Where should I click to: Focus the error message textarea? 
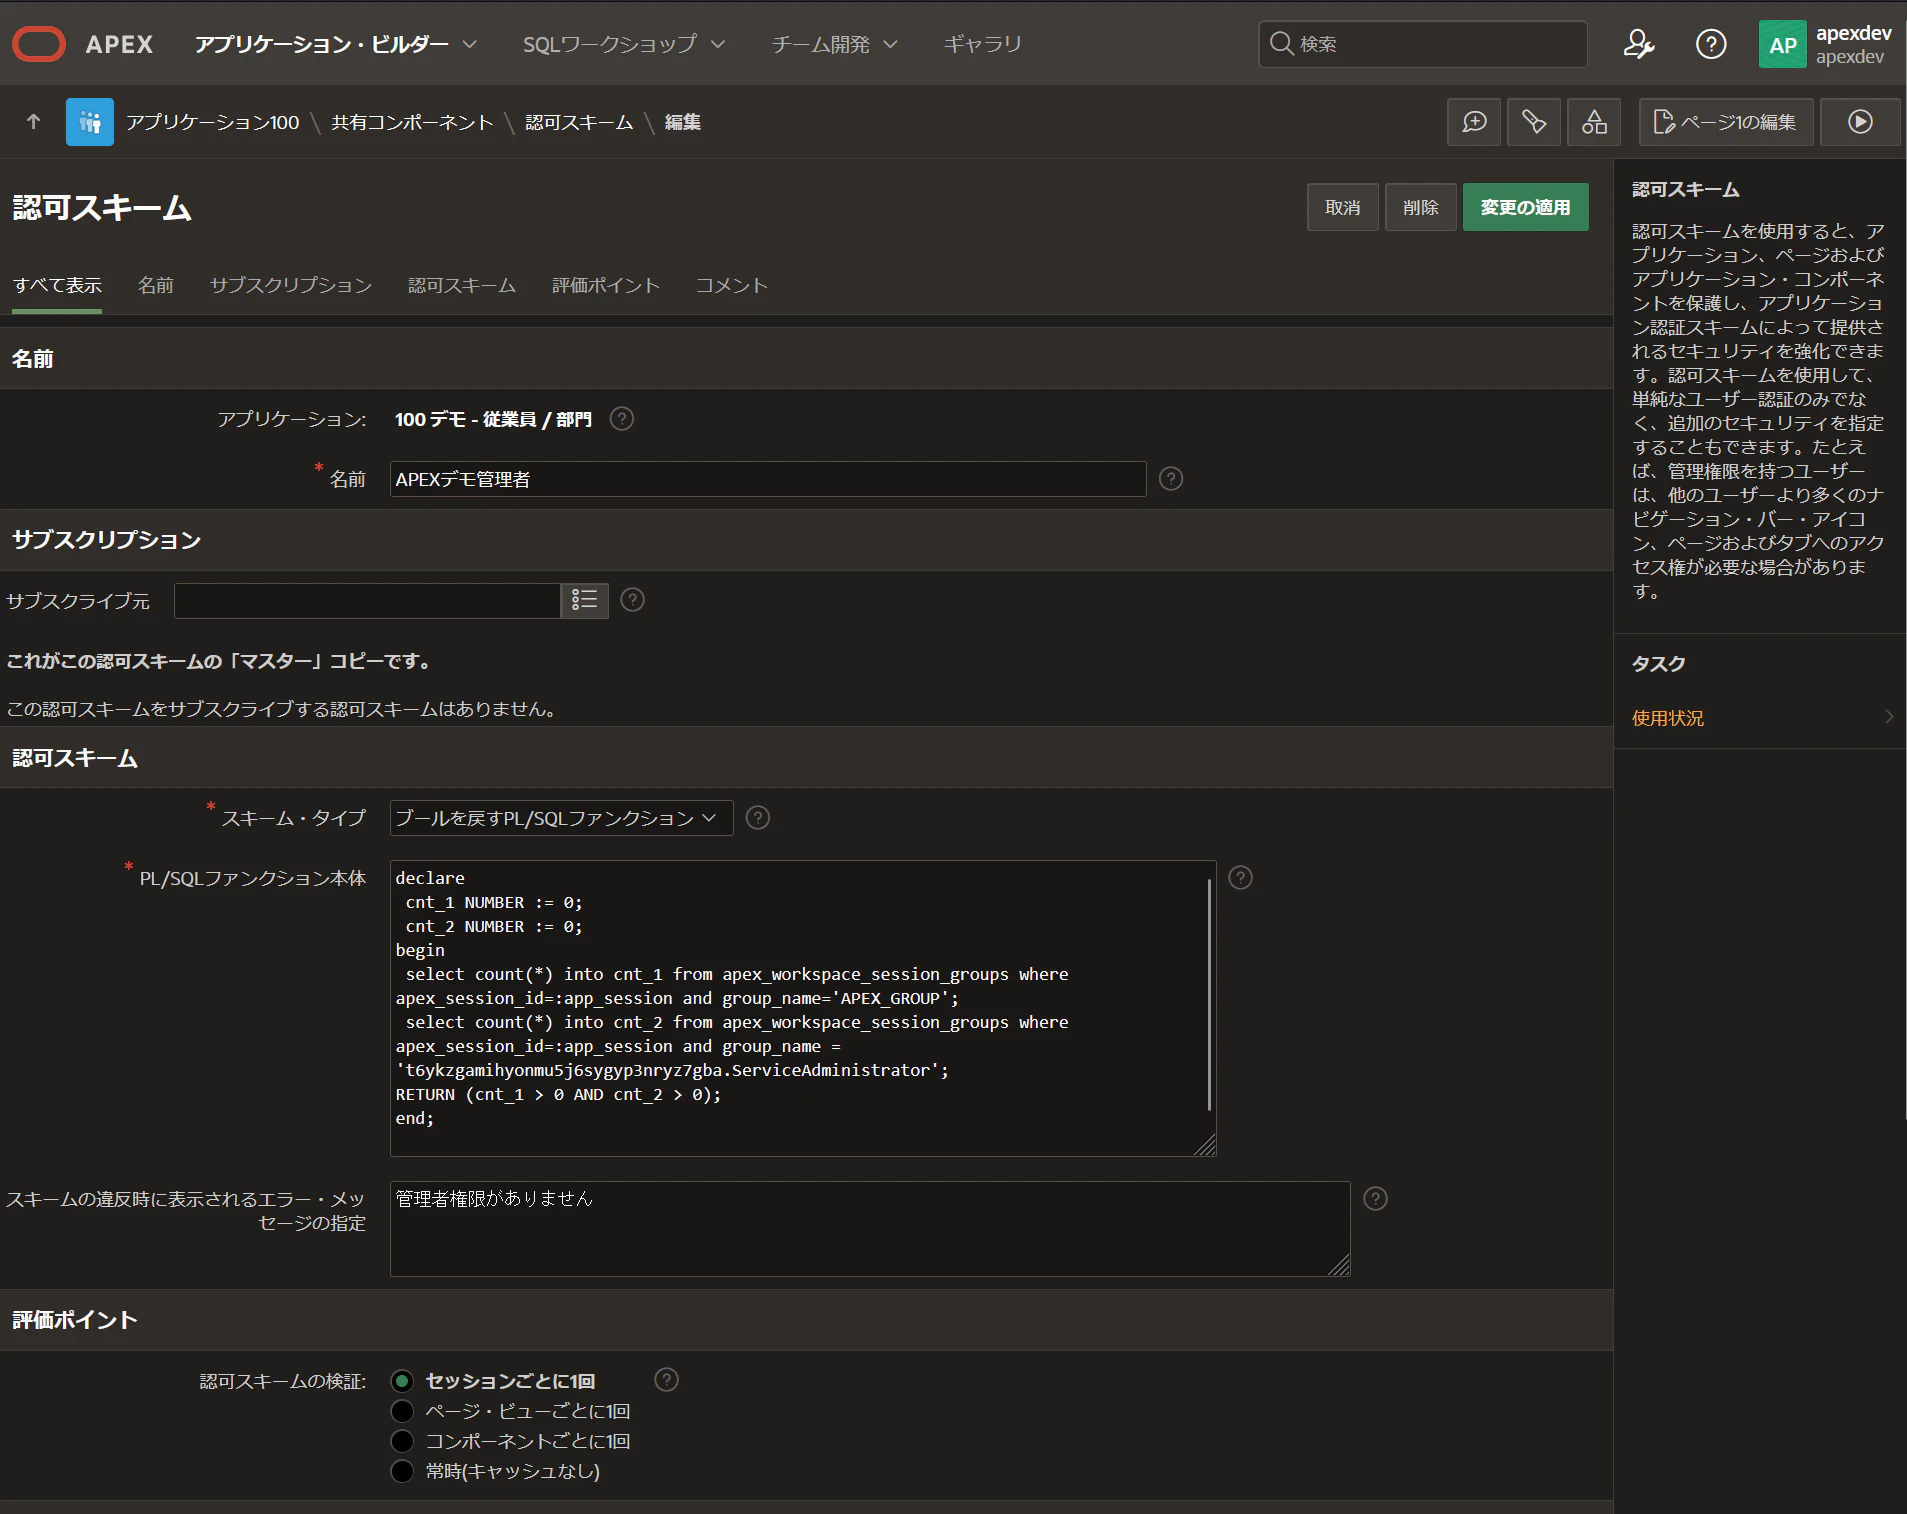(870, 1228)
